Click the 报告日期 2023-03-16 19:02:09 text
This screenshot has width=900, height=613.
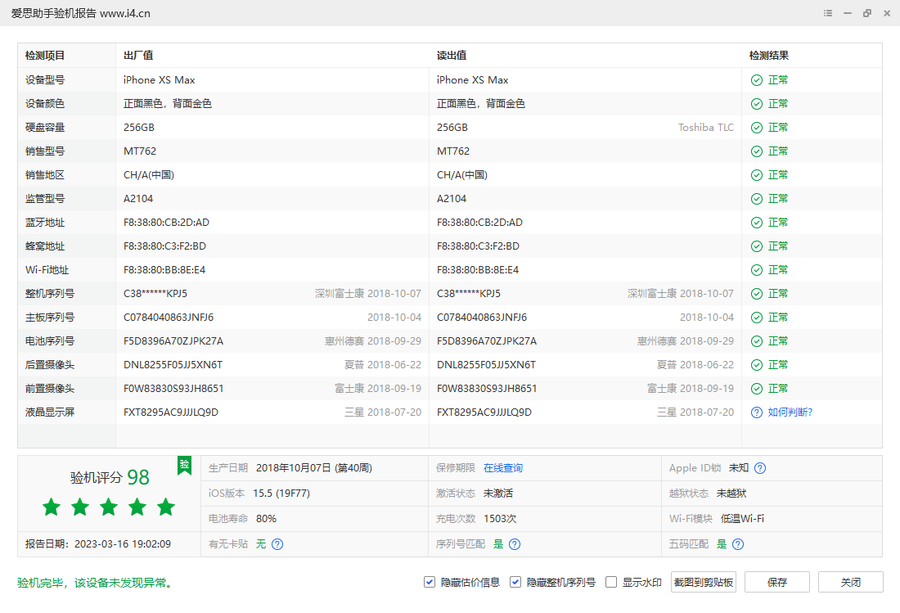click(x=98, y=544)
